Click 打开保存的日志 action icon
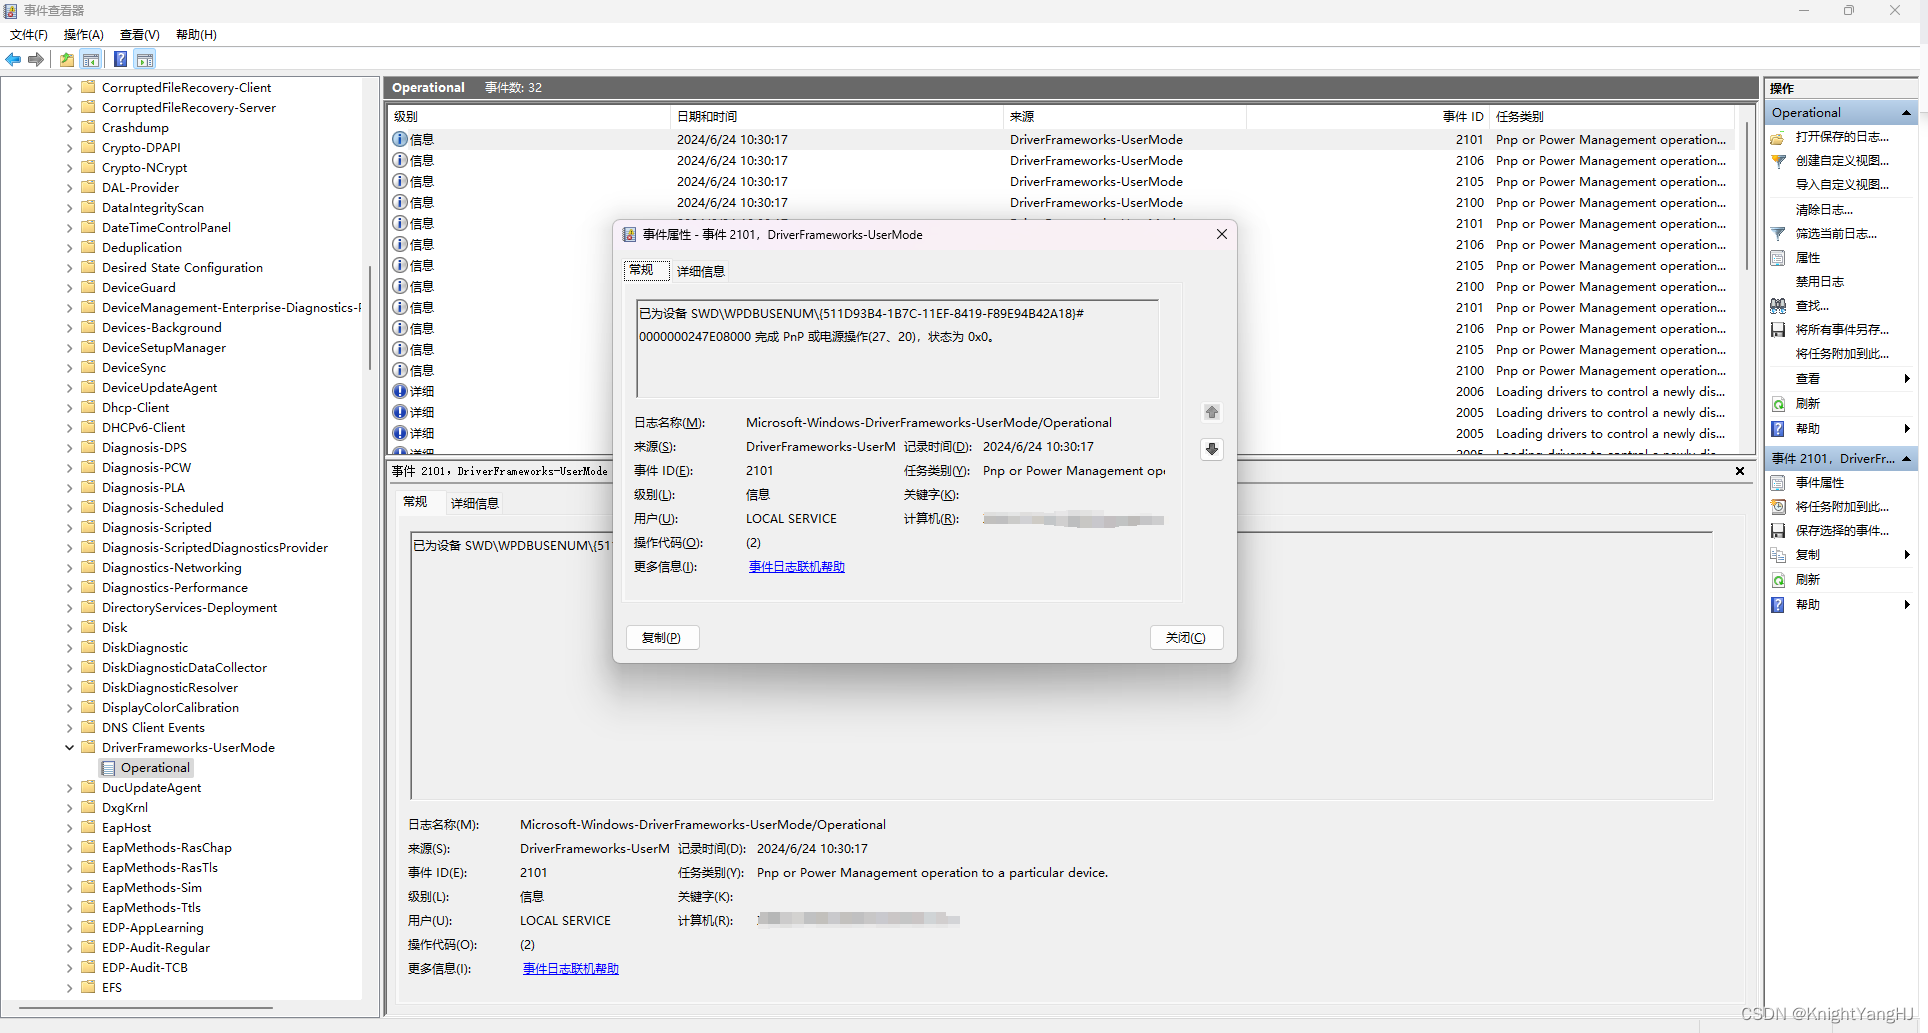The width and height of the screenshot is (1928, 1033). point(1778,137)
